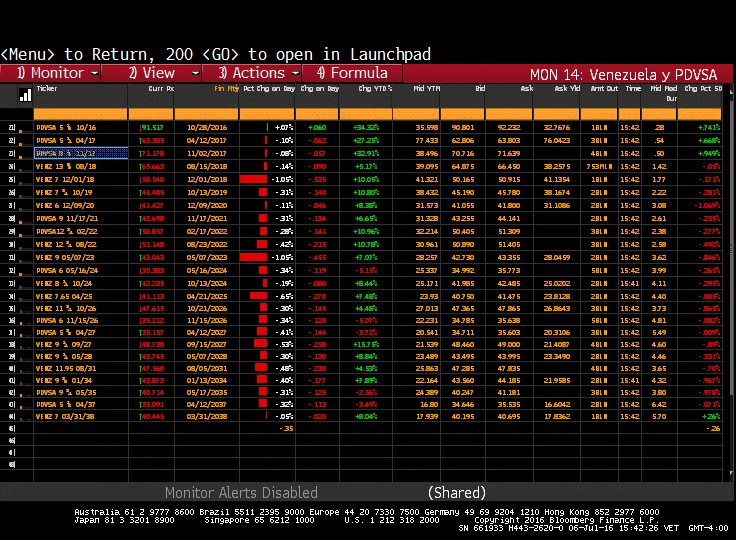Select the PDVSA 6 11/15/26 ticker
Image resolution: width=736 pixels, height=540 pixels.
67,321
